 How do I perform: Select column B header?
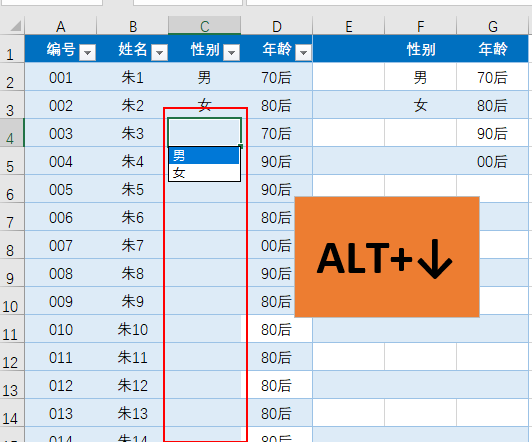point(133,26)
